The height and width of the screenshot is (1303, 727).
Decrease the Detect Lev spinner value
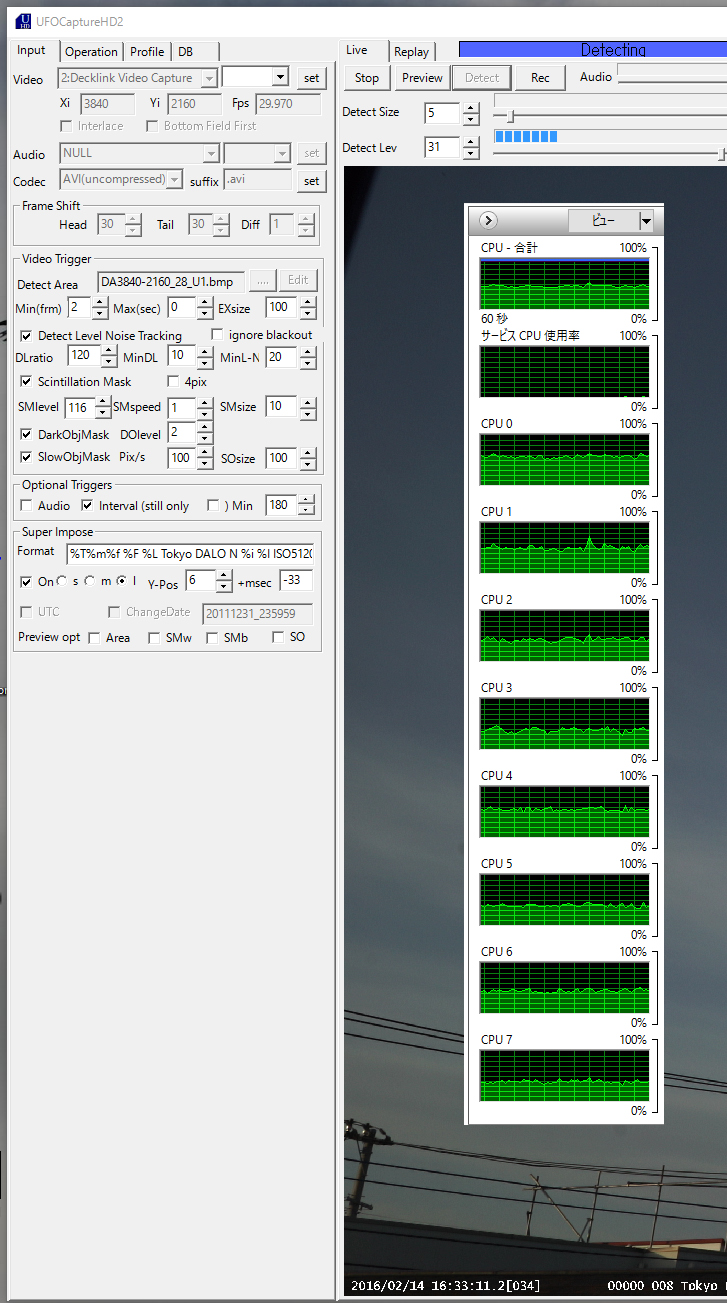[471, 153]
